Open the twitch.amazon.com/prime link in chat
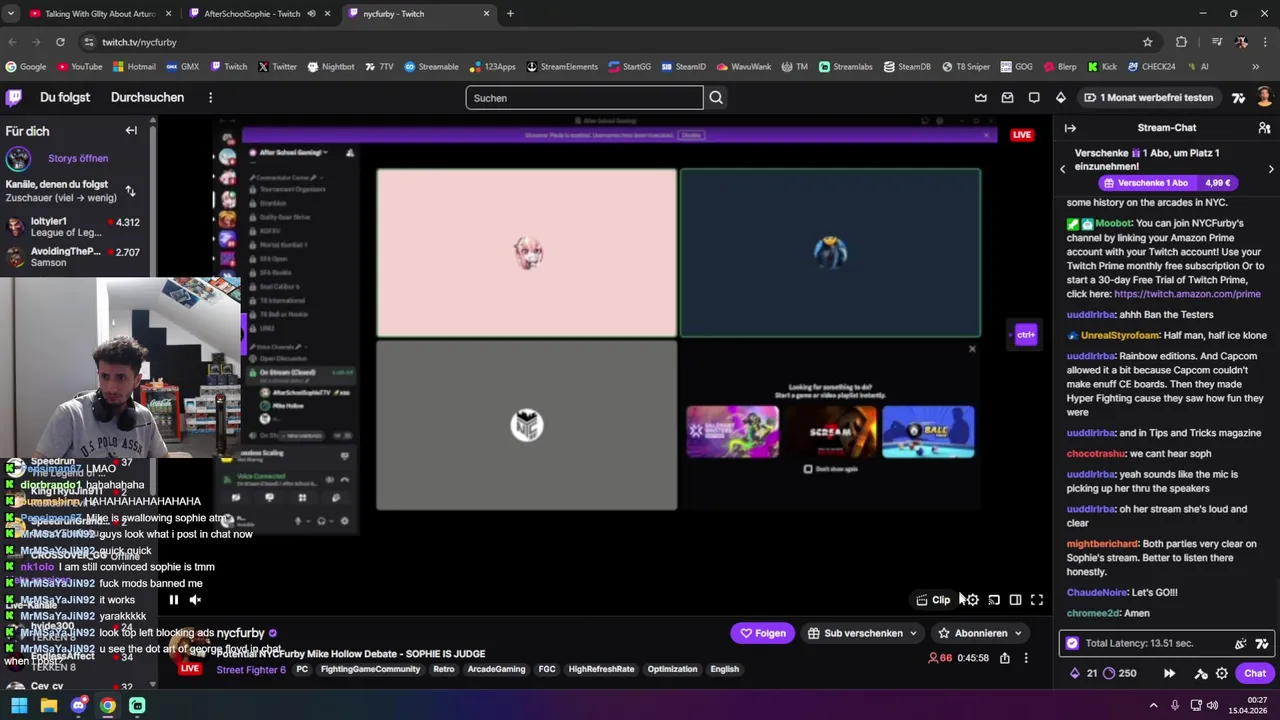 tap(1187, 294)
